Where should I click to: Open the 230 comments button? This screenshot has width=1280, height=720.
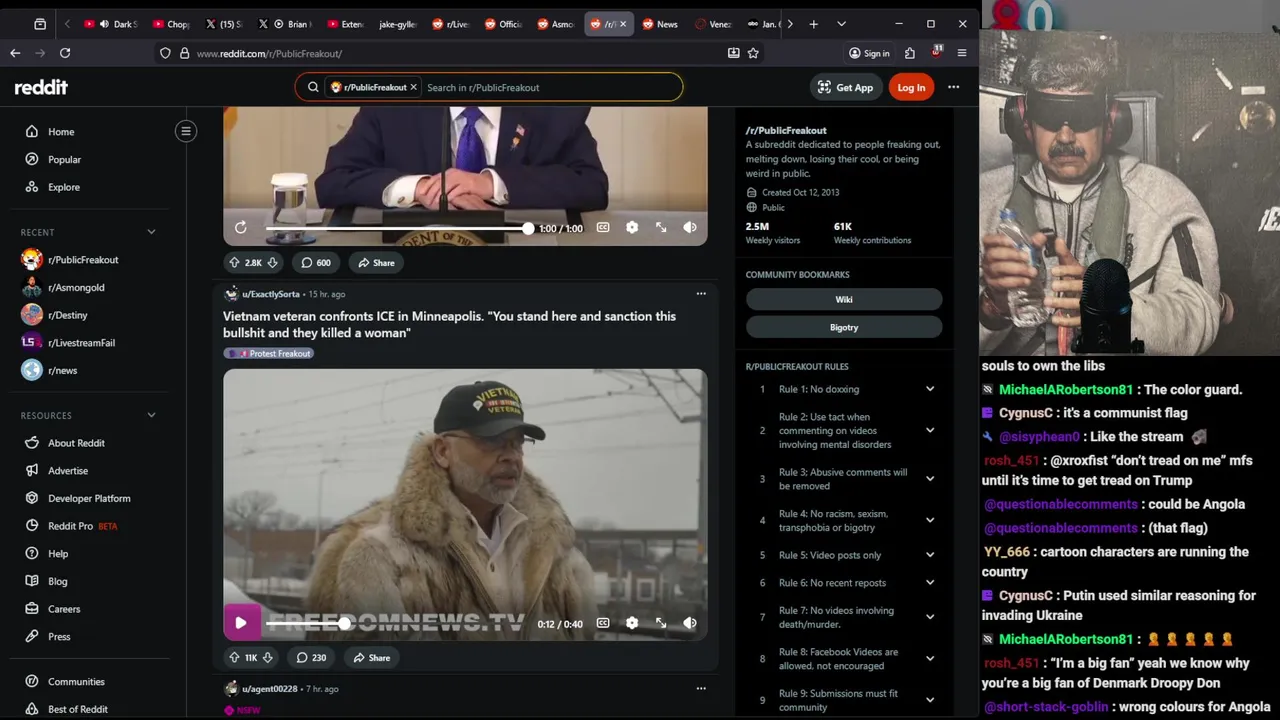(311, 658)
